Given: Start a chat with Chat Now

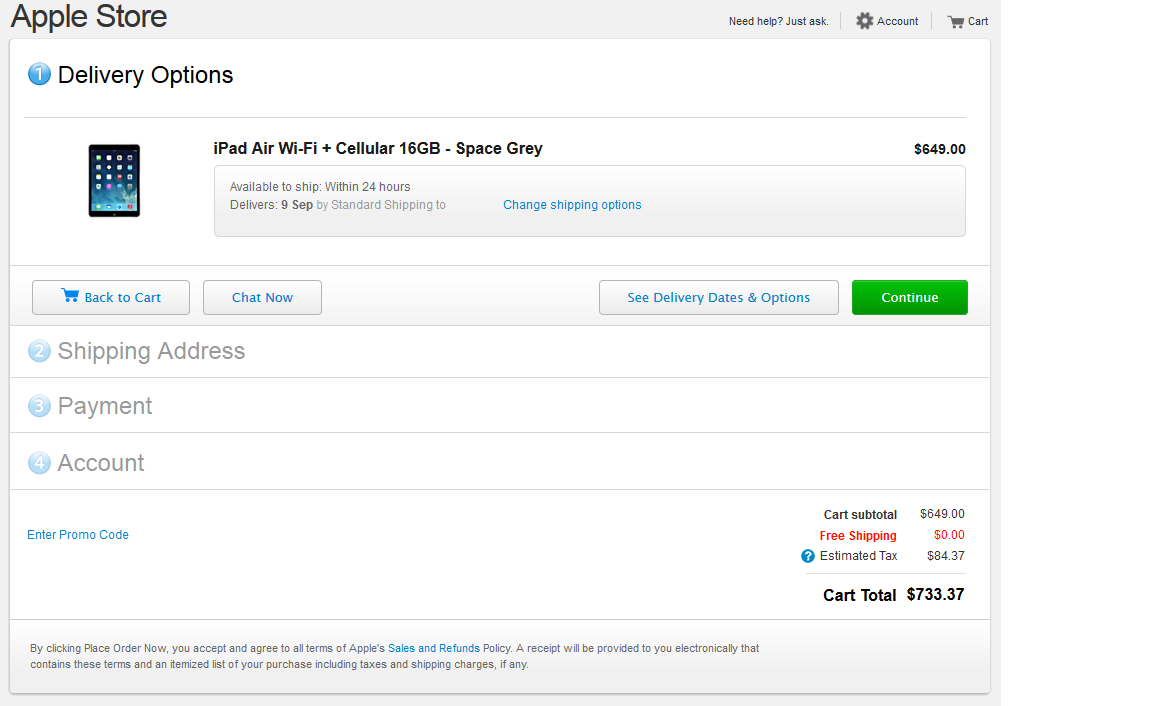Looking at the screenshot, I should coord(262,298).
